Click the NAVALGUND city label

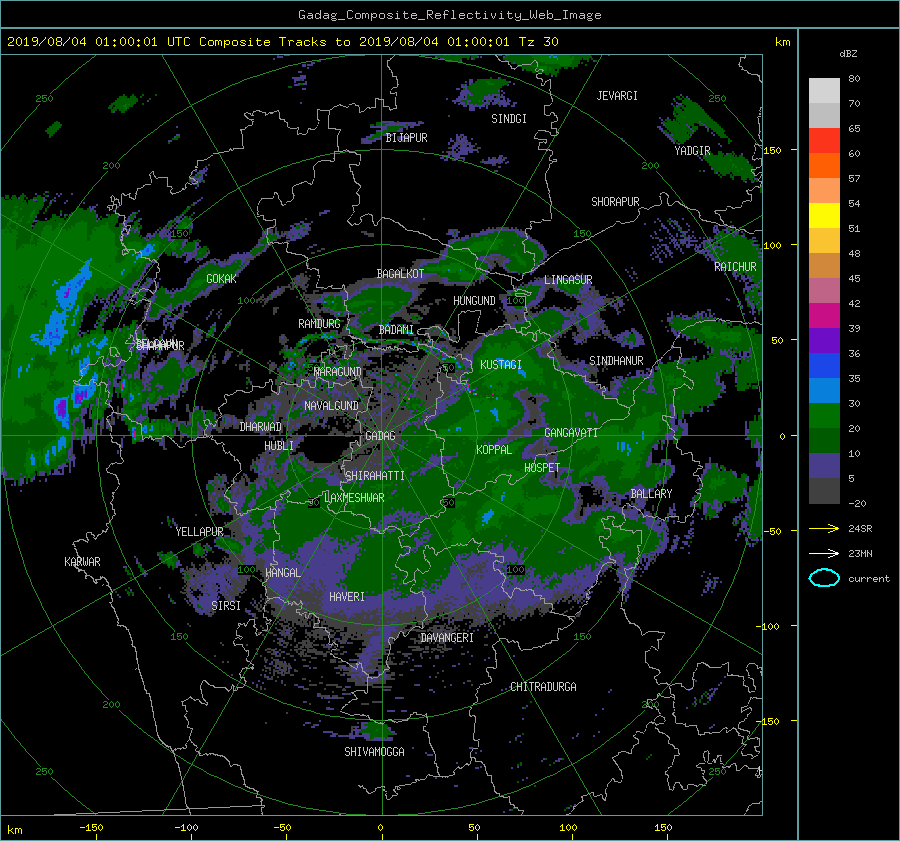tap(331, 406)
